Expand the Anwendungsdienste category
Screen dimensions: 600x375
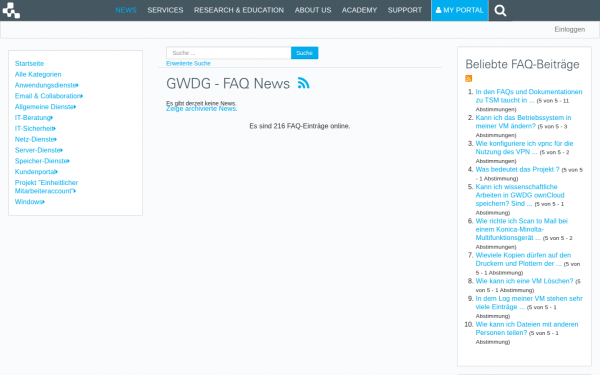pyautogui.click(x=47, y=85)
